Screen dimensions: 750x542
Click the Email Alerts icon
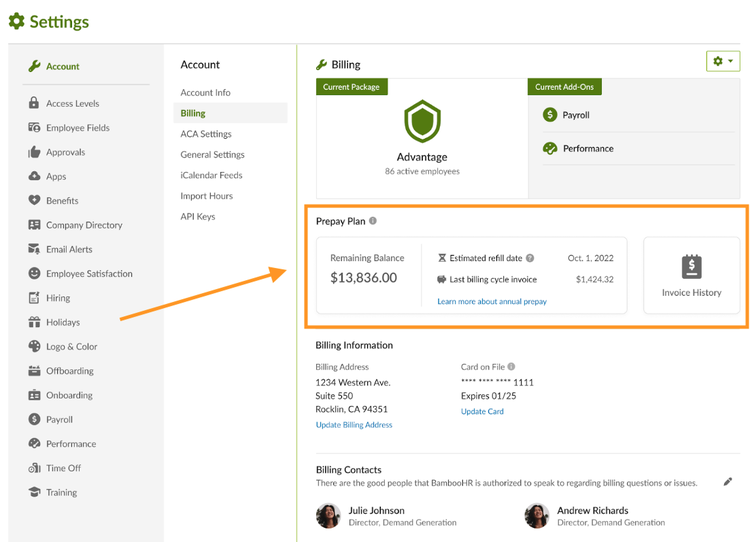[x=34, y=249]
